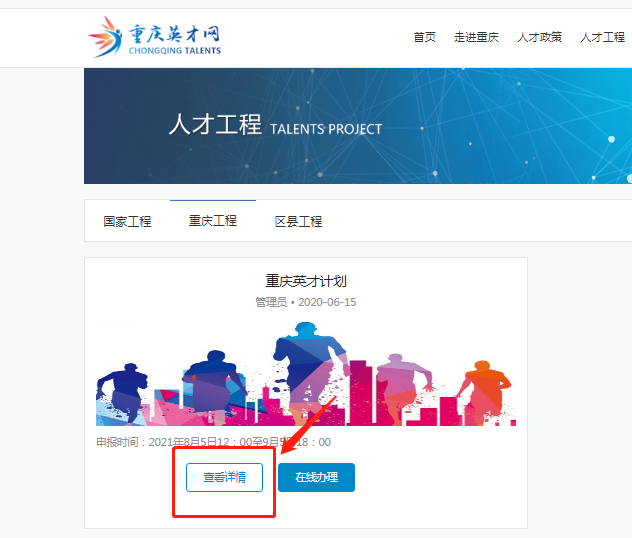Switch to the 国家工程 tab
The height and width of the screenshot is (538, 632).
pos(127,221)
